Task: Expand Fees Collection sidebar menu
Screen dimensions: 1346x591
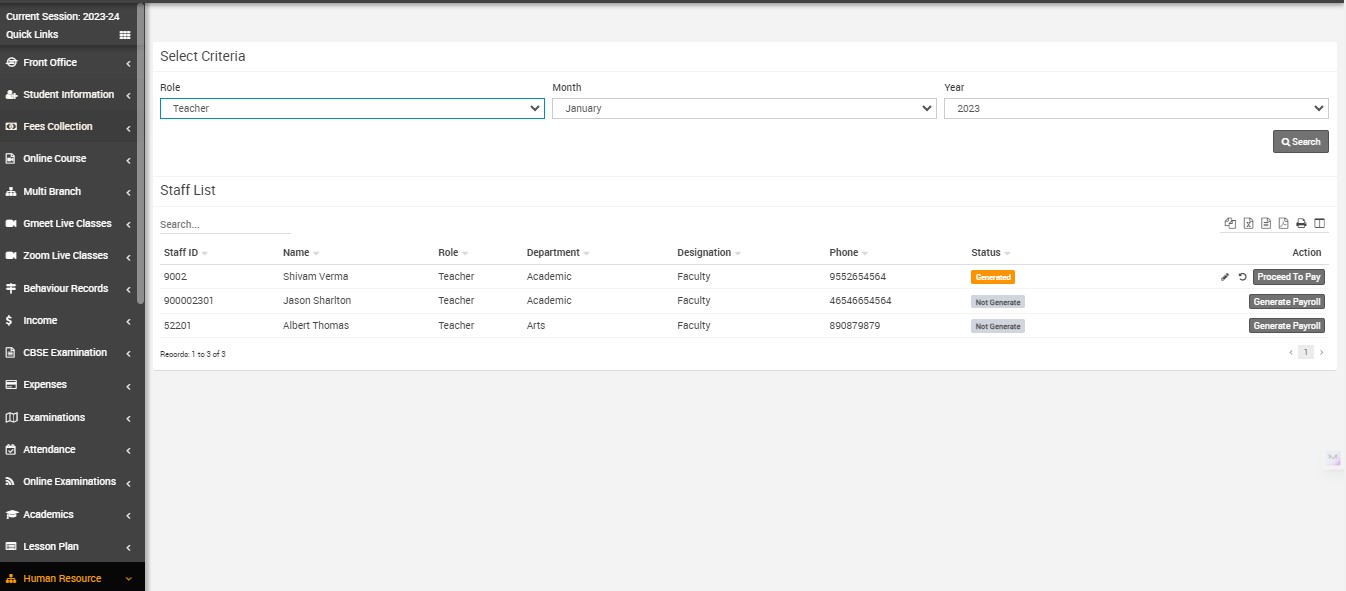Action: [x=72, y=127]
